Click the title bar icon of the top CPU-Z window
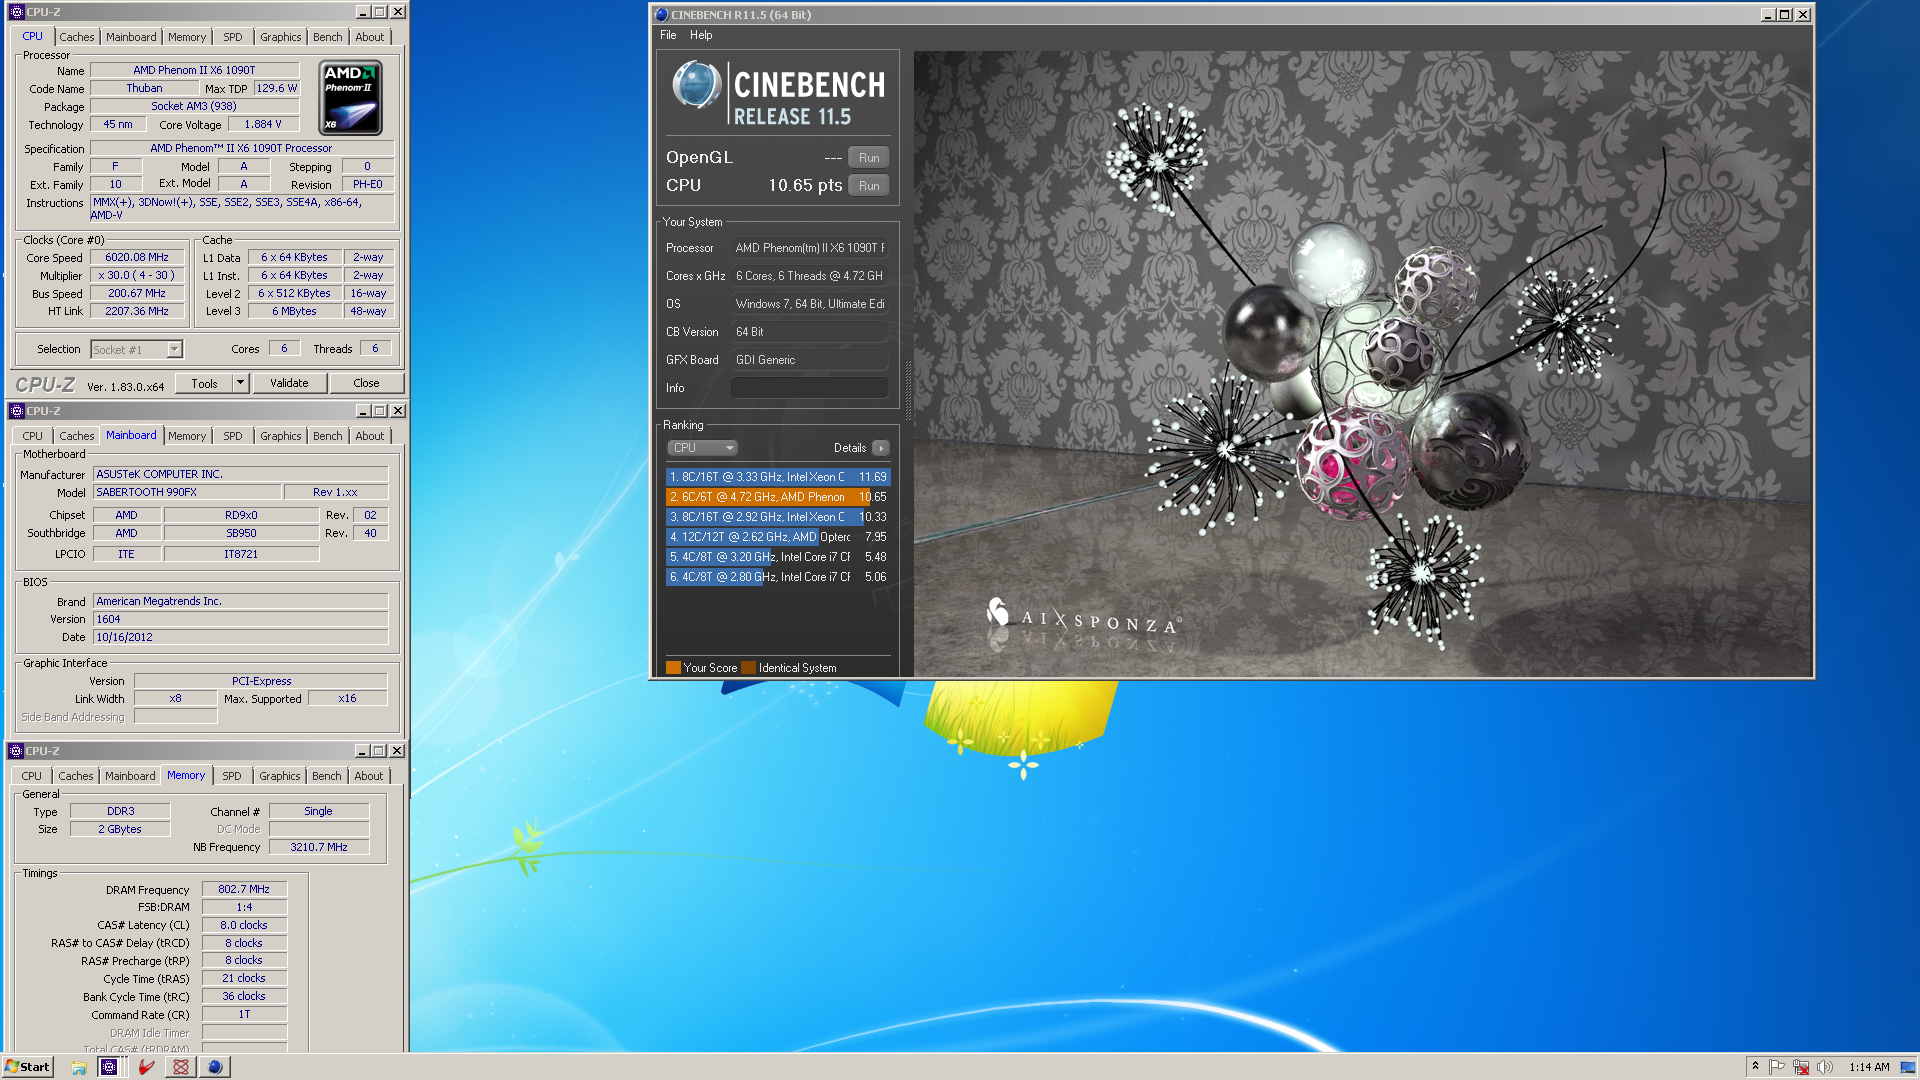 [16, 12]
